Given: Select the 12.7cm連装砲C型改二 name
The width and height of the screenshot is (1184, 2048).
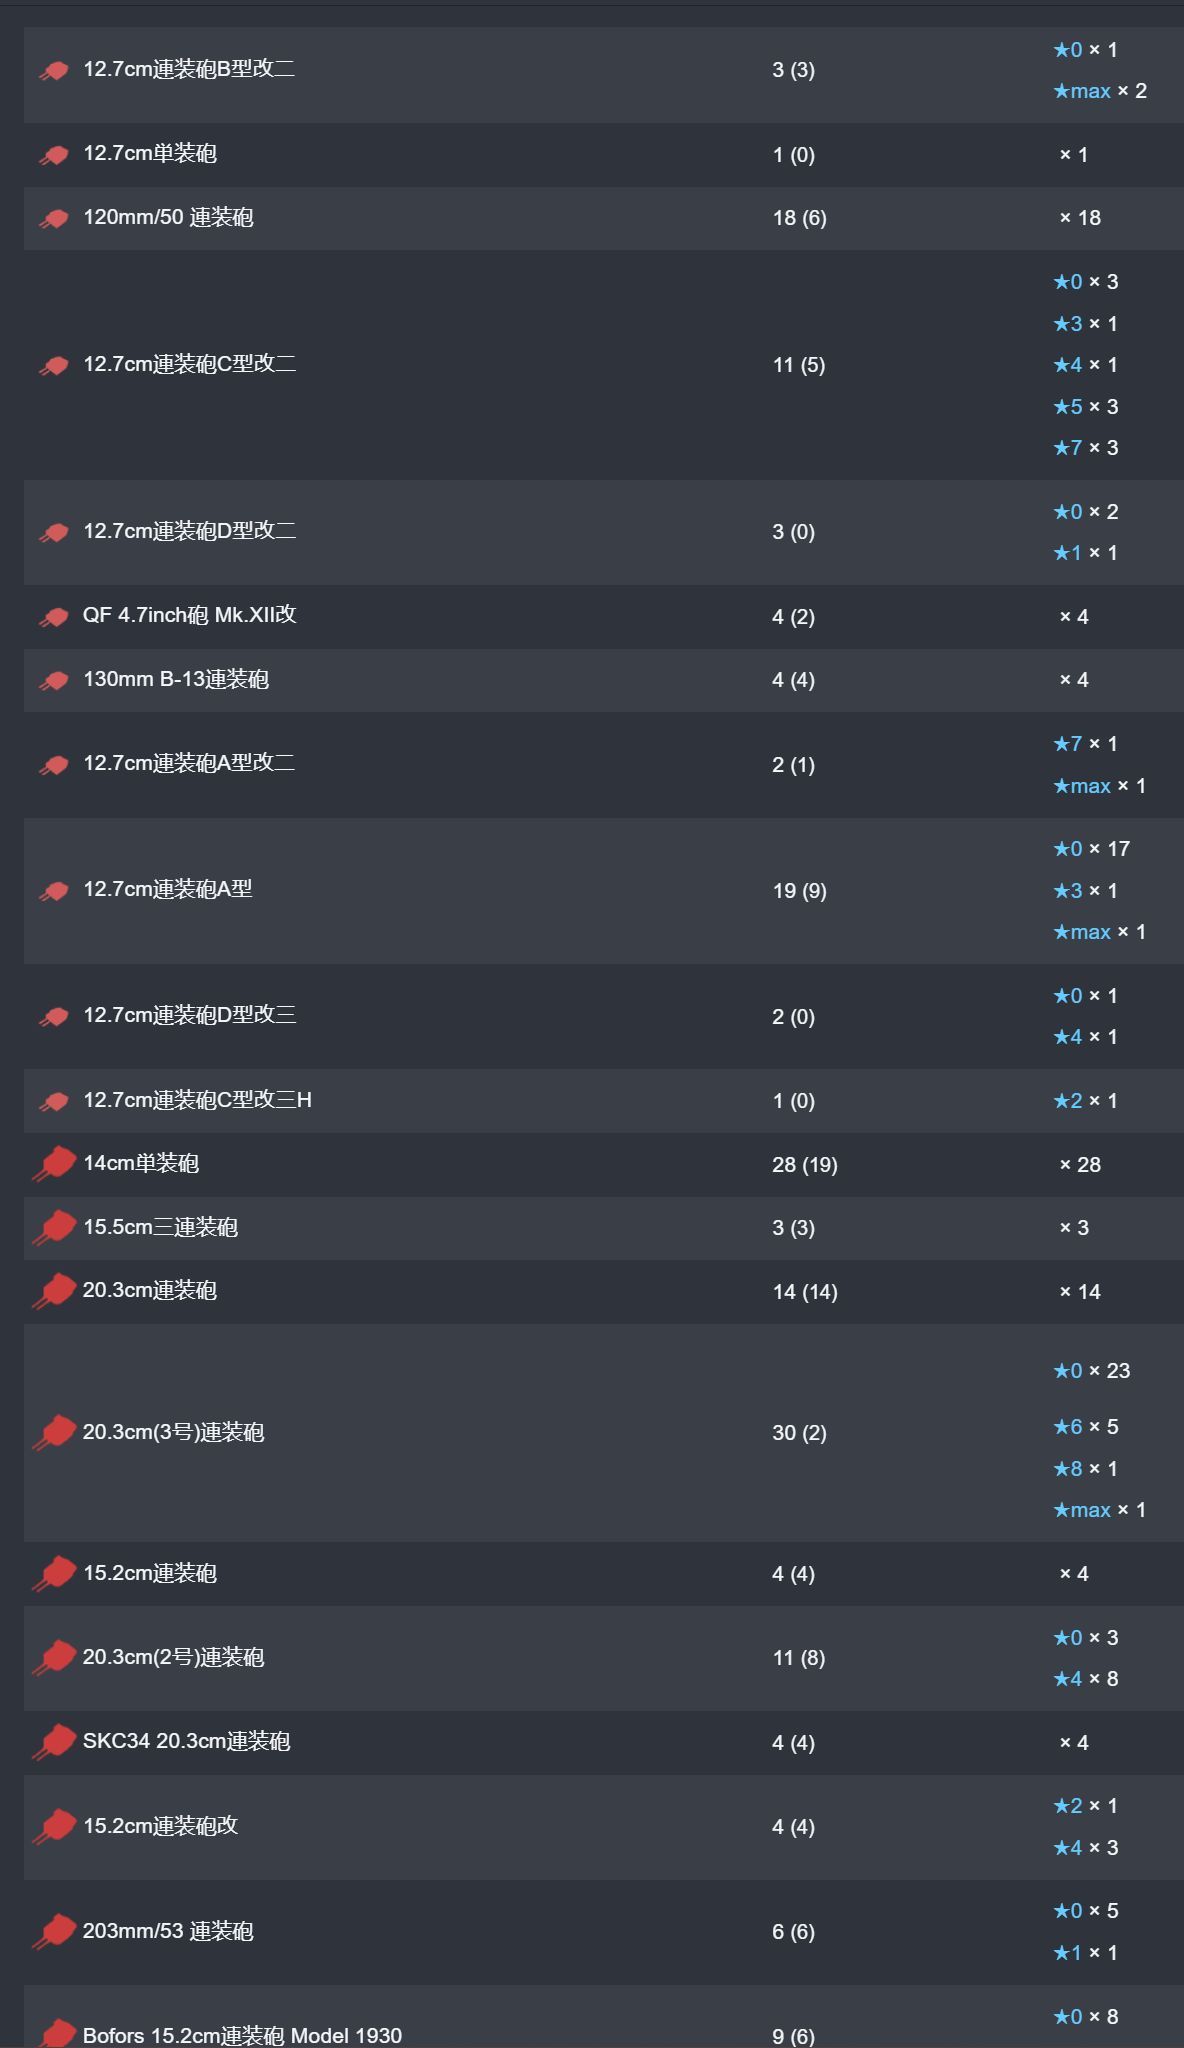Looking at the screenshot, I should point(190,364).
